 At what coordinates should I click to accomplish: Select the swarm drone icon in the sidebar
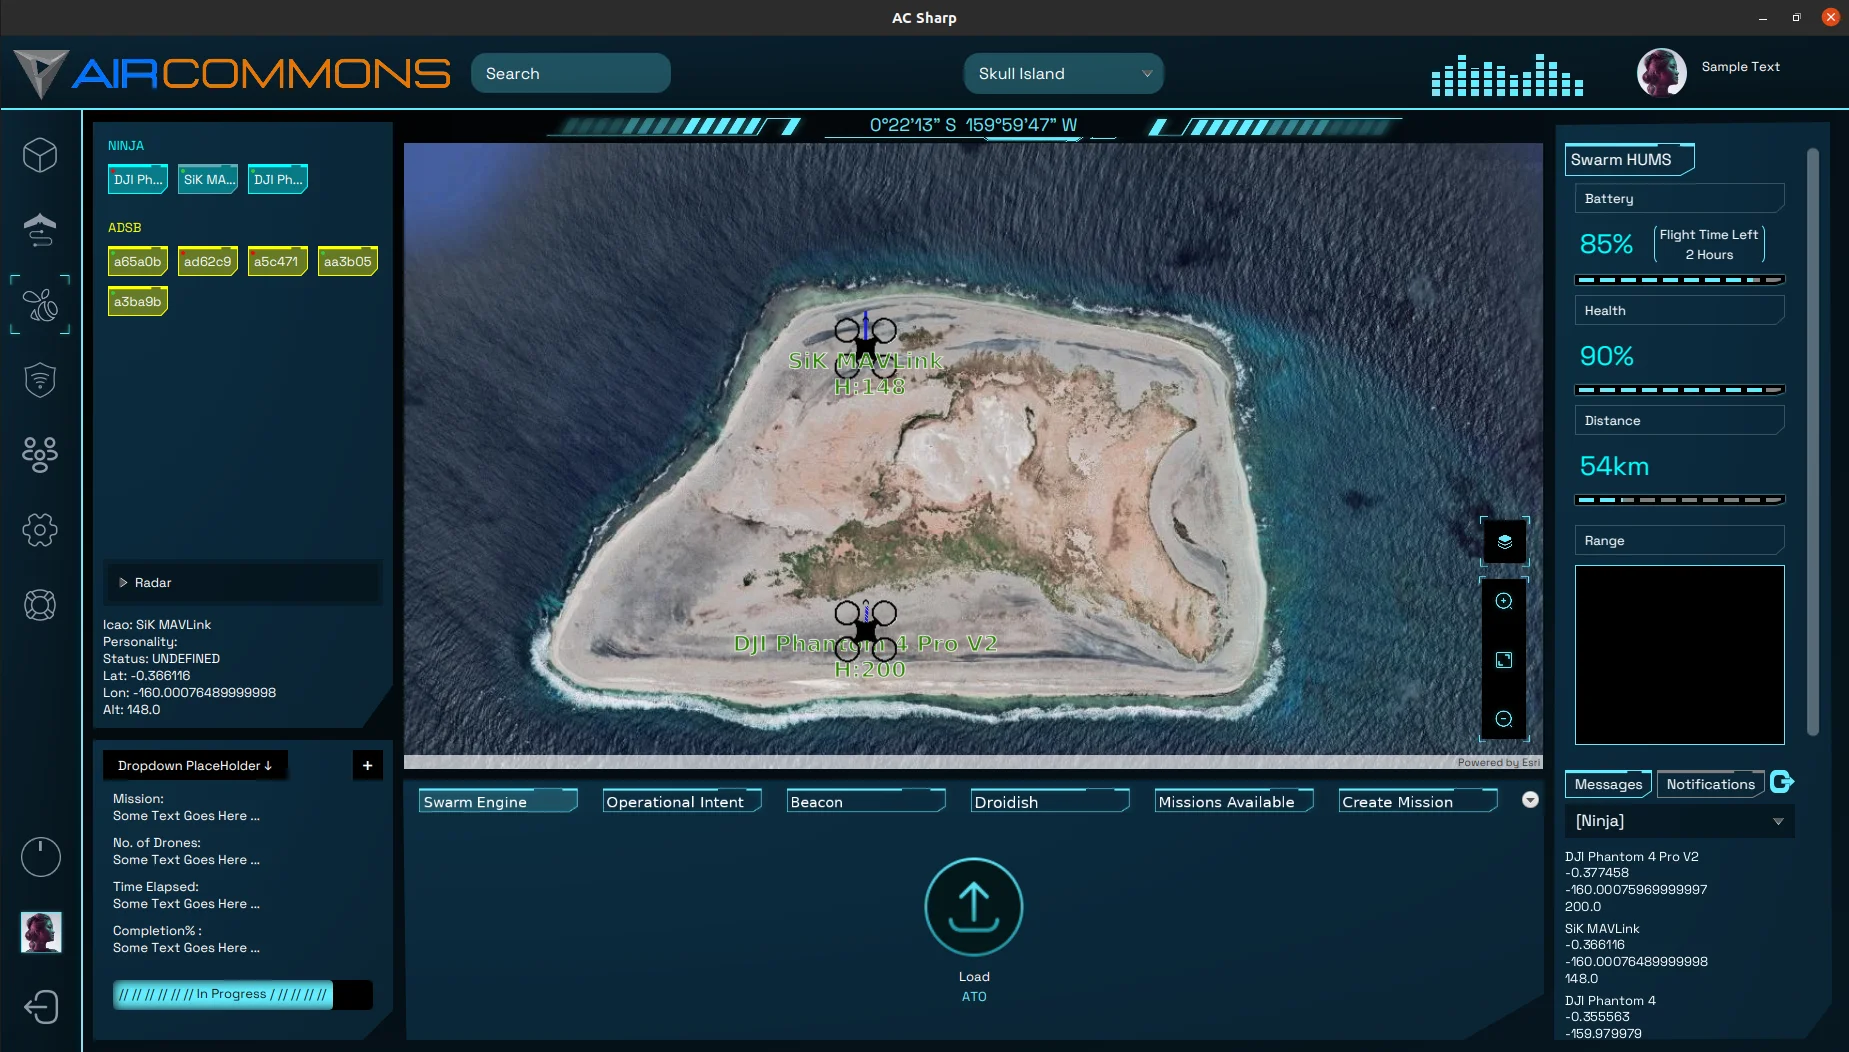40,305
